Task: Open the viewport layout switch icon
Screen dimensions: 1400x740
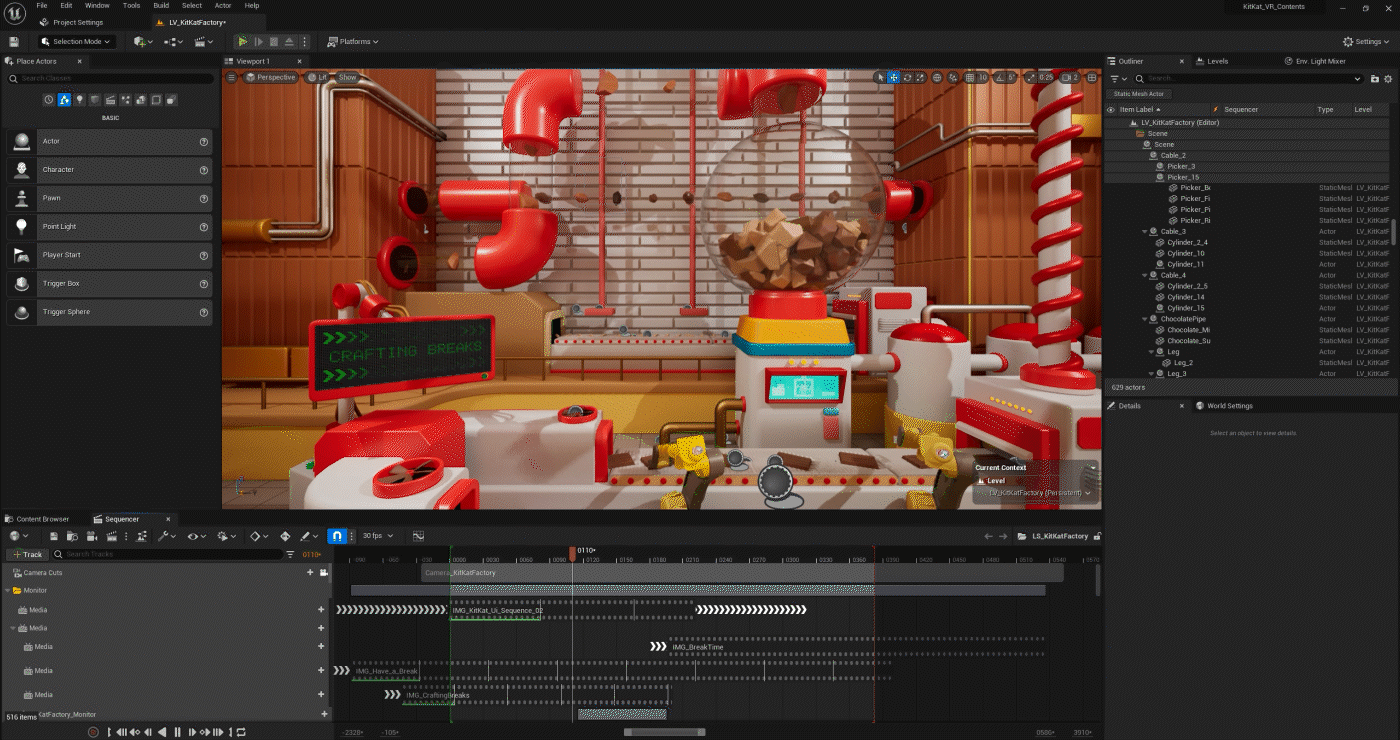Action: 1093,77
